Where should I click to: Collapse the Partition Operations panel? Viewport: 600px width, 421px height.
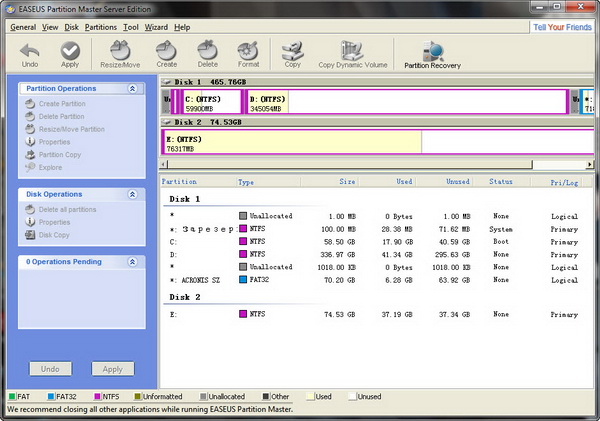(x=132, y=89)
